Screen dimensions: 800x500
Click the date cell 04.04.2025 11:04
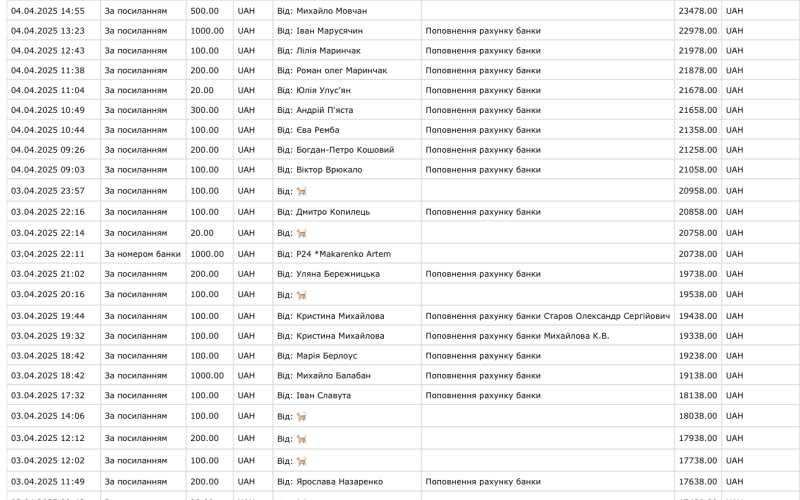click(x=48, y=90)
